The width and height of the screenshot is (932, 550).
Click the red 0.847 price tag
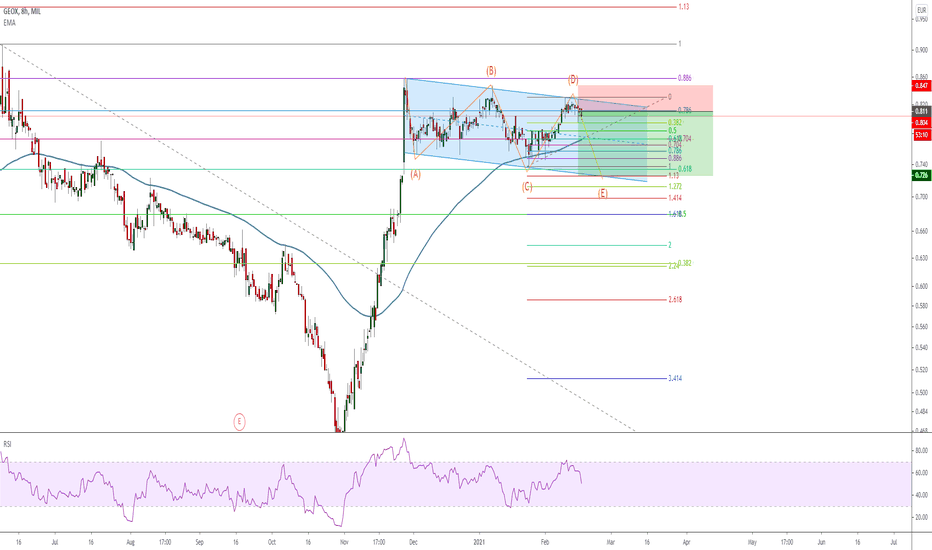click(921, 86)
